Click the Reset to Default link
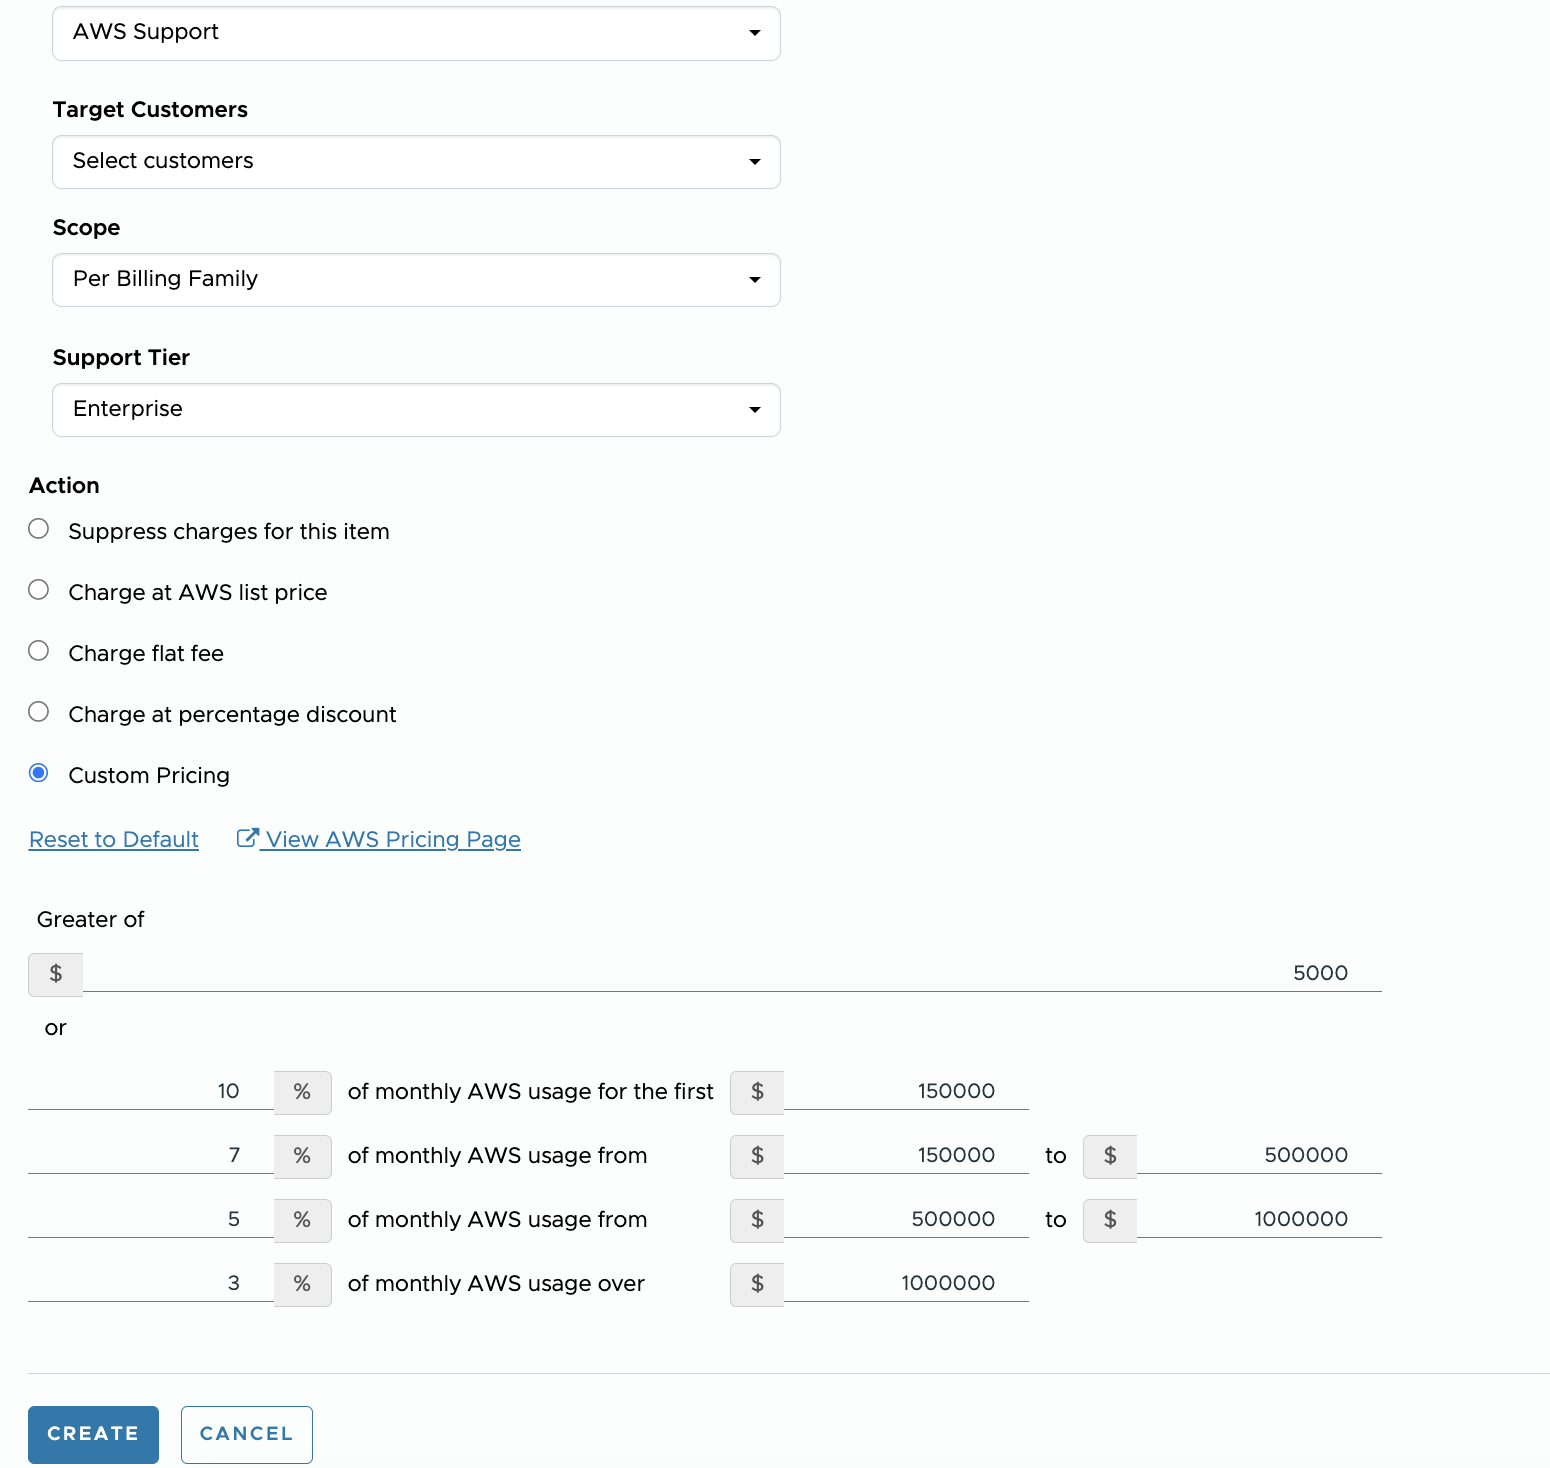 (114, 840)
